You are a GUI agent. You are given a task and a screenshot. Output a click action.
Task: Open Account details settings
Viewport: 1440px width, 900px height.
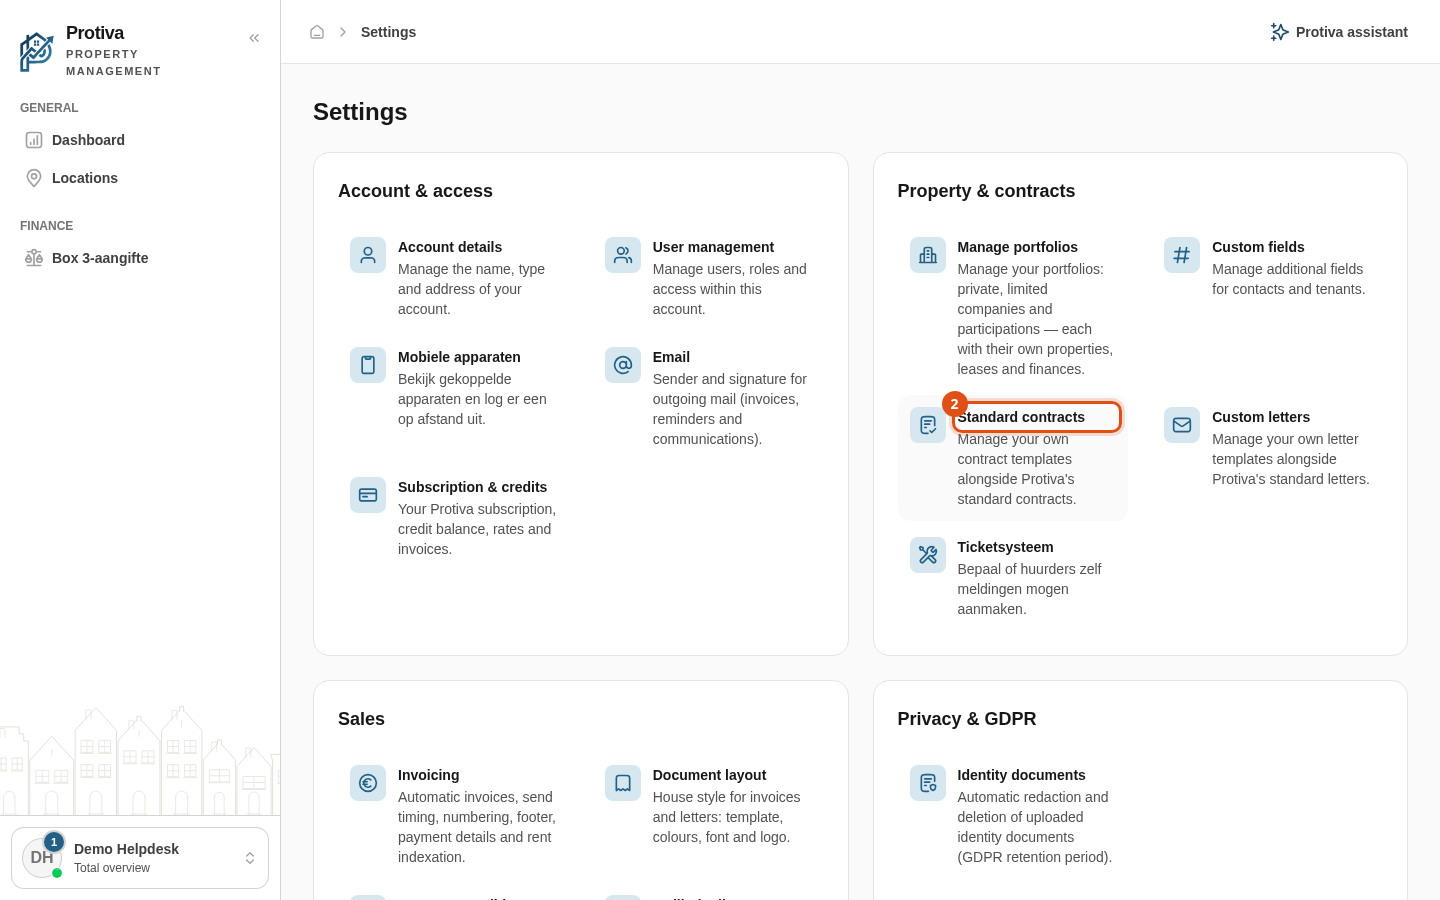(450, 247)
